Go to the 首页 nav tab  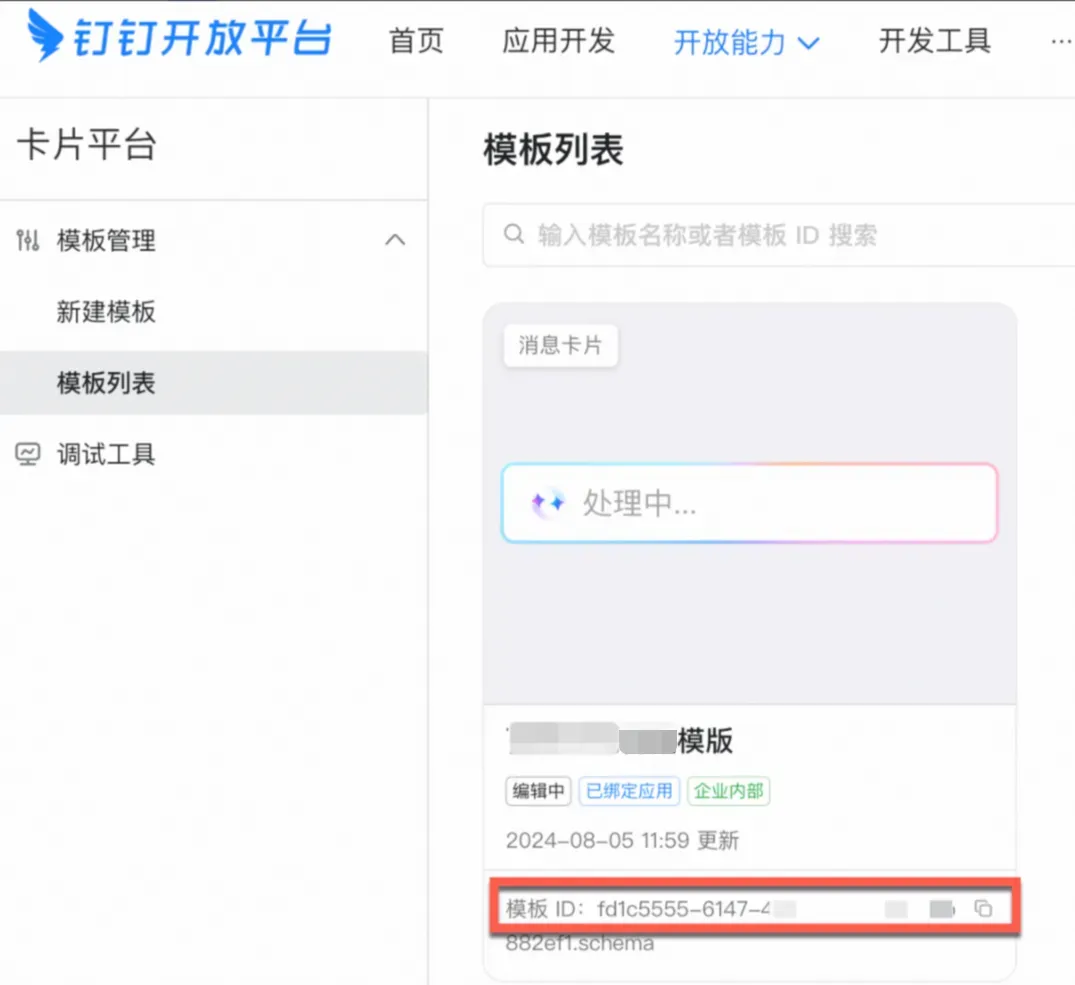(415, 41)
